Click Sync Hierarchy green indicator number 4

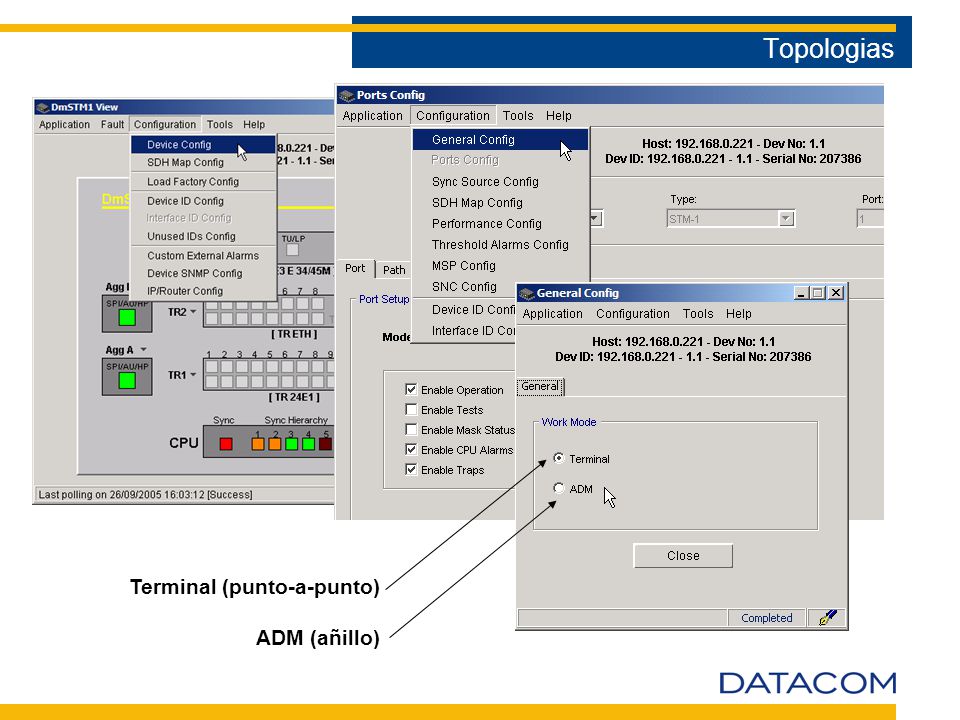pos(308,444)
